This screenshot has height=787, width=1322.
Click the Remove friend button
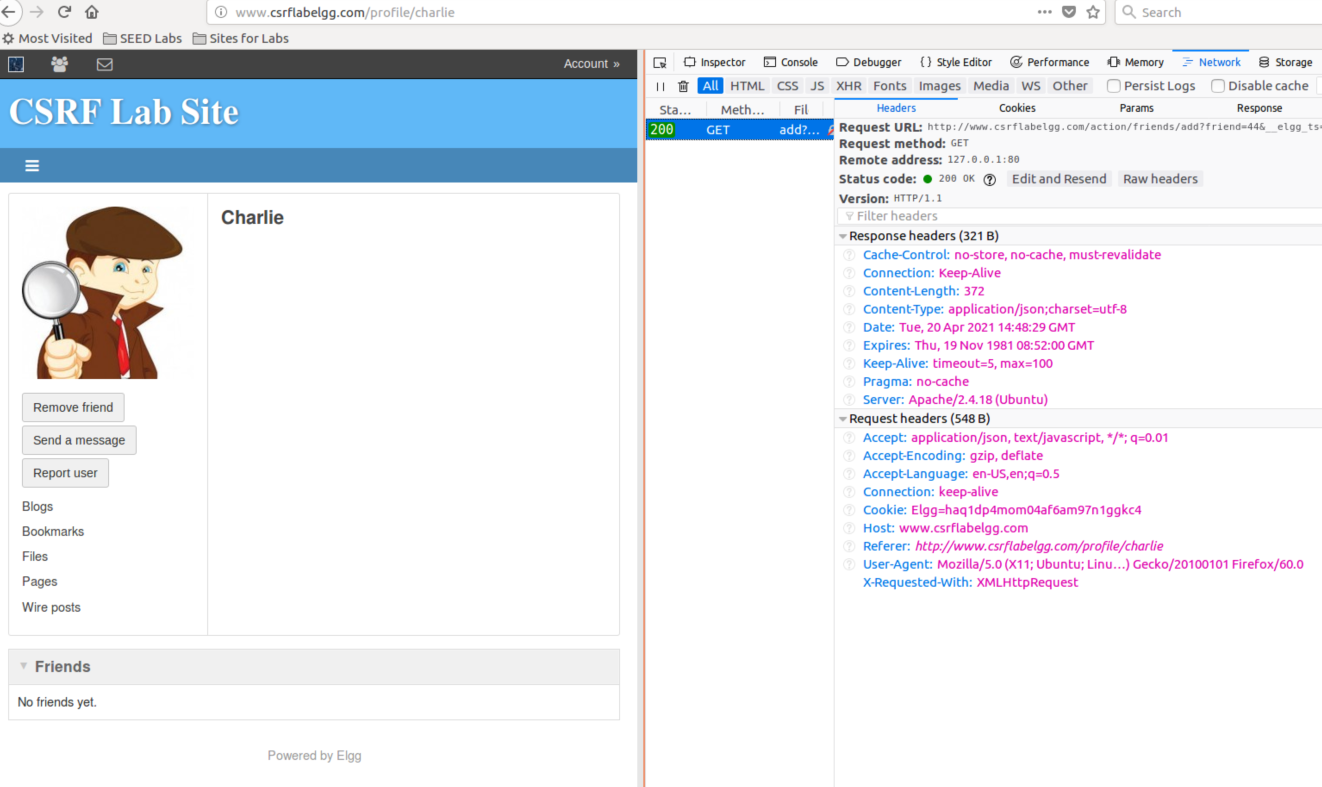point(73,408)
